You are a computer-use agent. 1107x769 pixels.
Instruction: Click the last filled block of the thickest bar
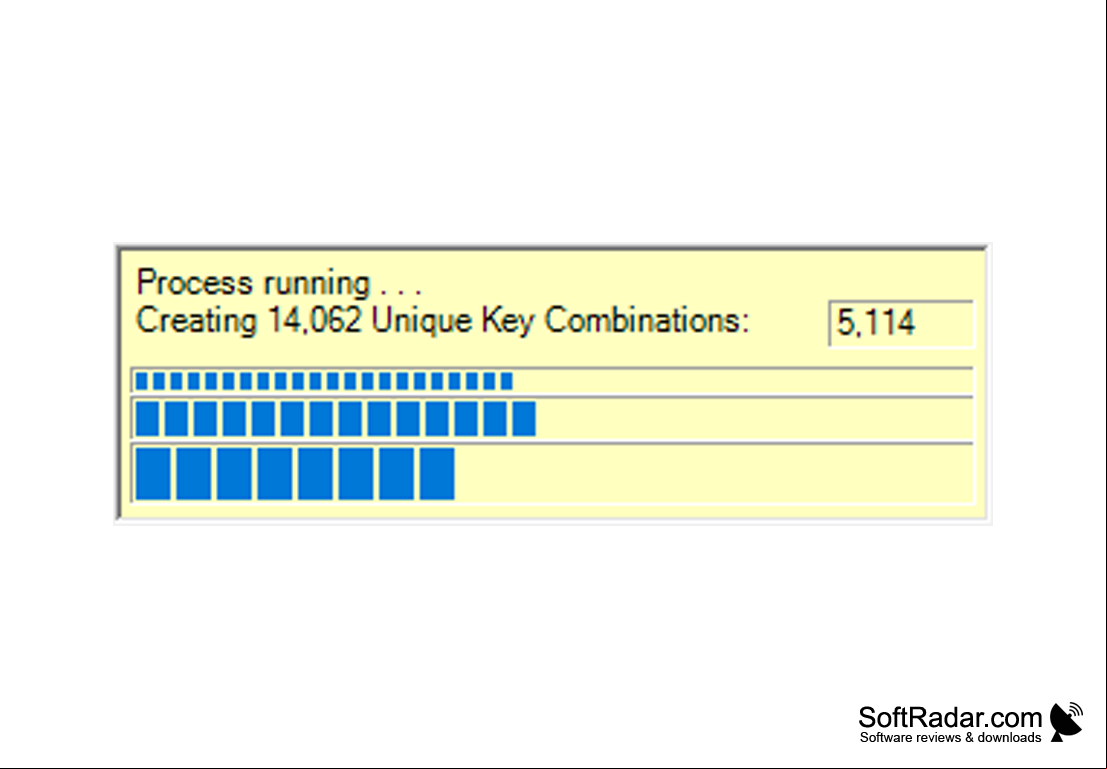tap(437, 474)
